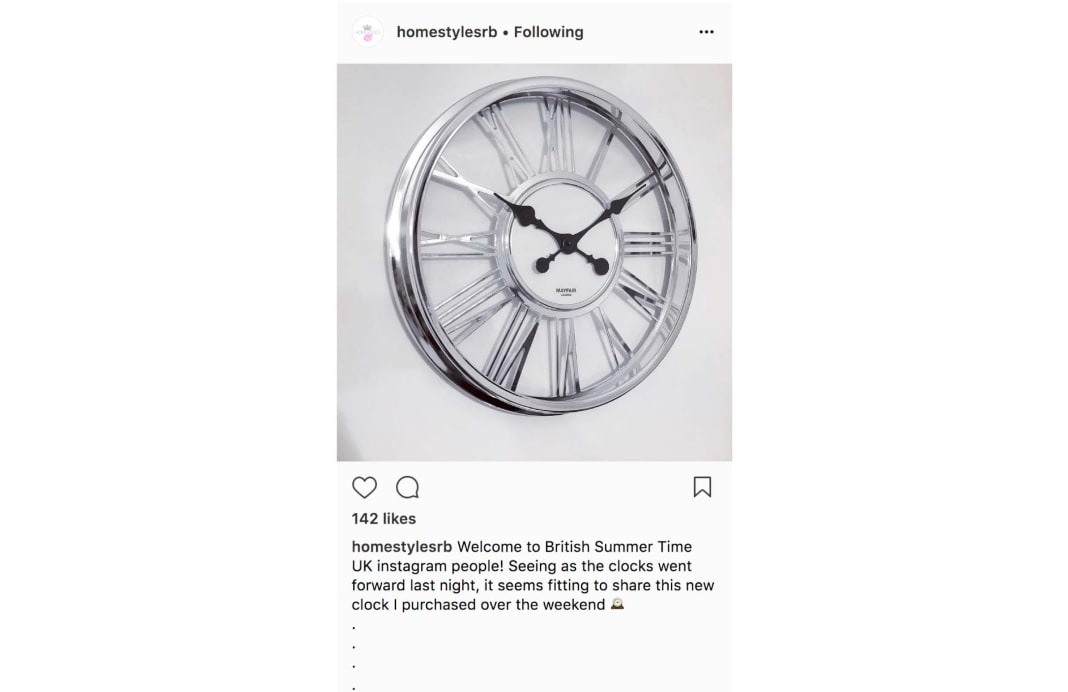
Task: Click the Roman numeral IX on the clock
Action: pyautogui.click(x=457, y=245)
